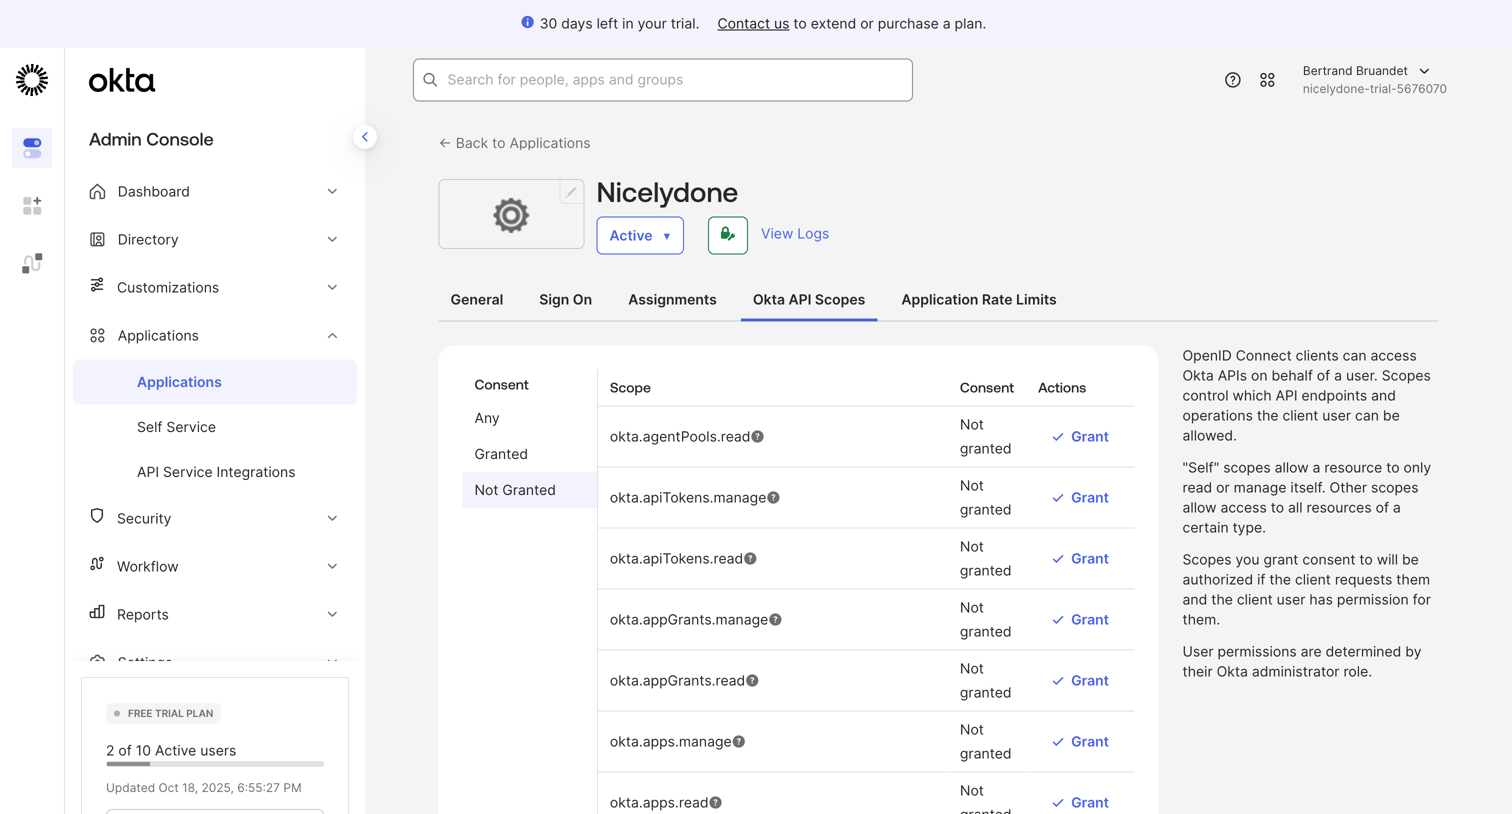Expand the Workflow menu chevron

pyautogui.click(x=332, y=566)
